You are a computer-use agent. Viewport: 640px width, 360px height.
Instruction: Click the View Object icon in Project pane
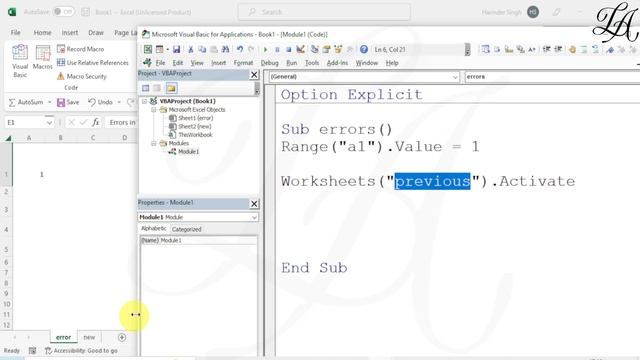pyautogui.click(x=157, y=88)
